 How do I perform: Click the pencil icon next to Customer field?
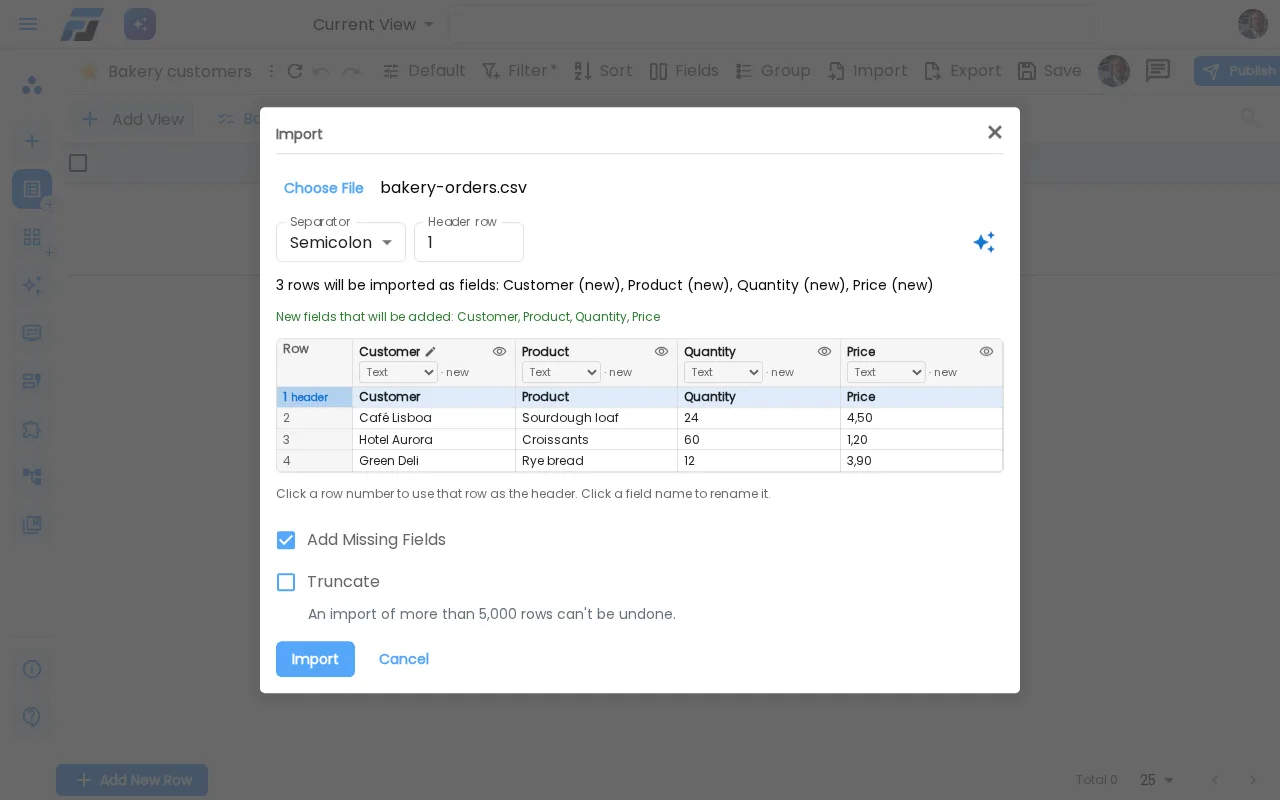pos(431,352)
